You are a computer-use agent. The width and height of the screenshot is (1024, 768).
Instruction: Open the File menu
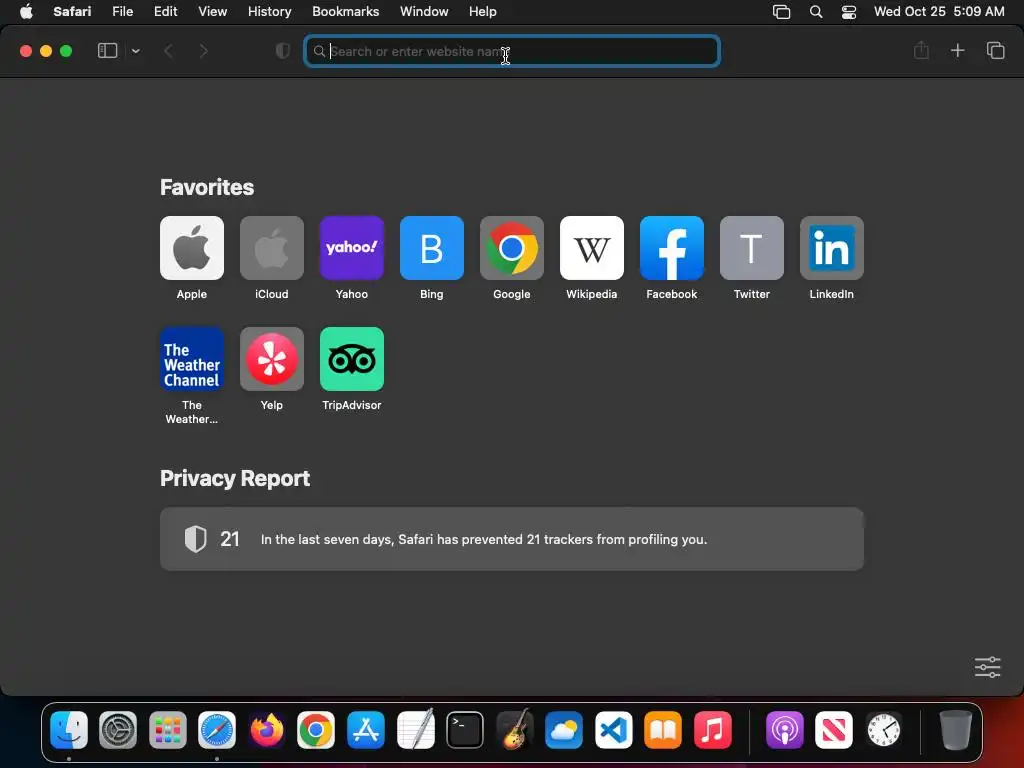tap(122, 11)
